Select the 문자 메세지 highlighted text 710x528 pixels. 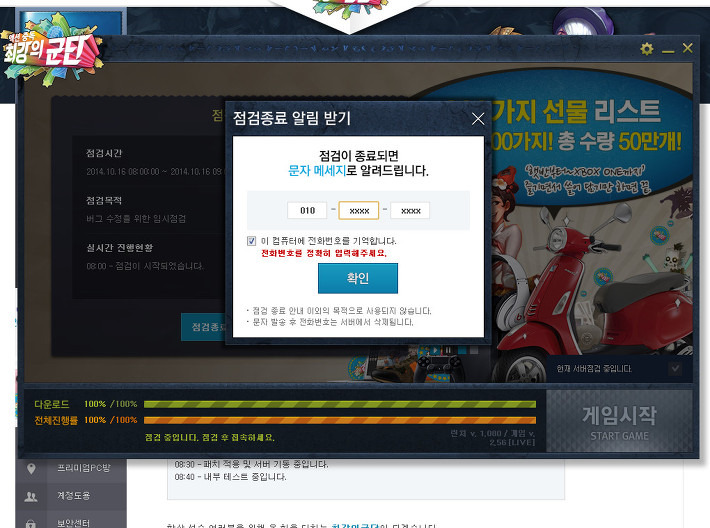tap(317, 171)
